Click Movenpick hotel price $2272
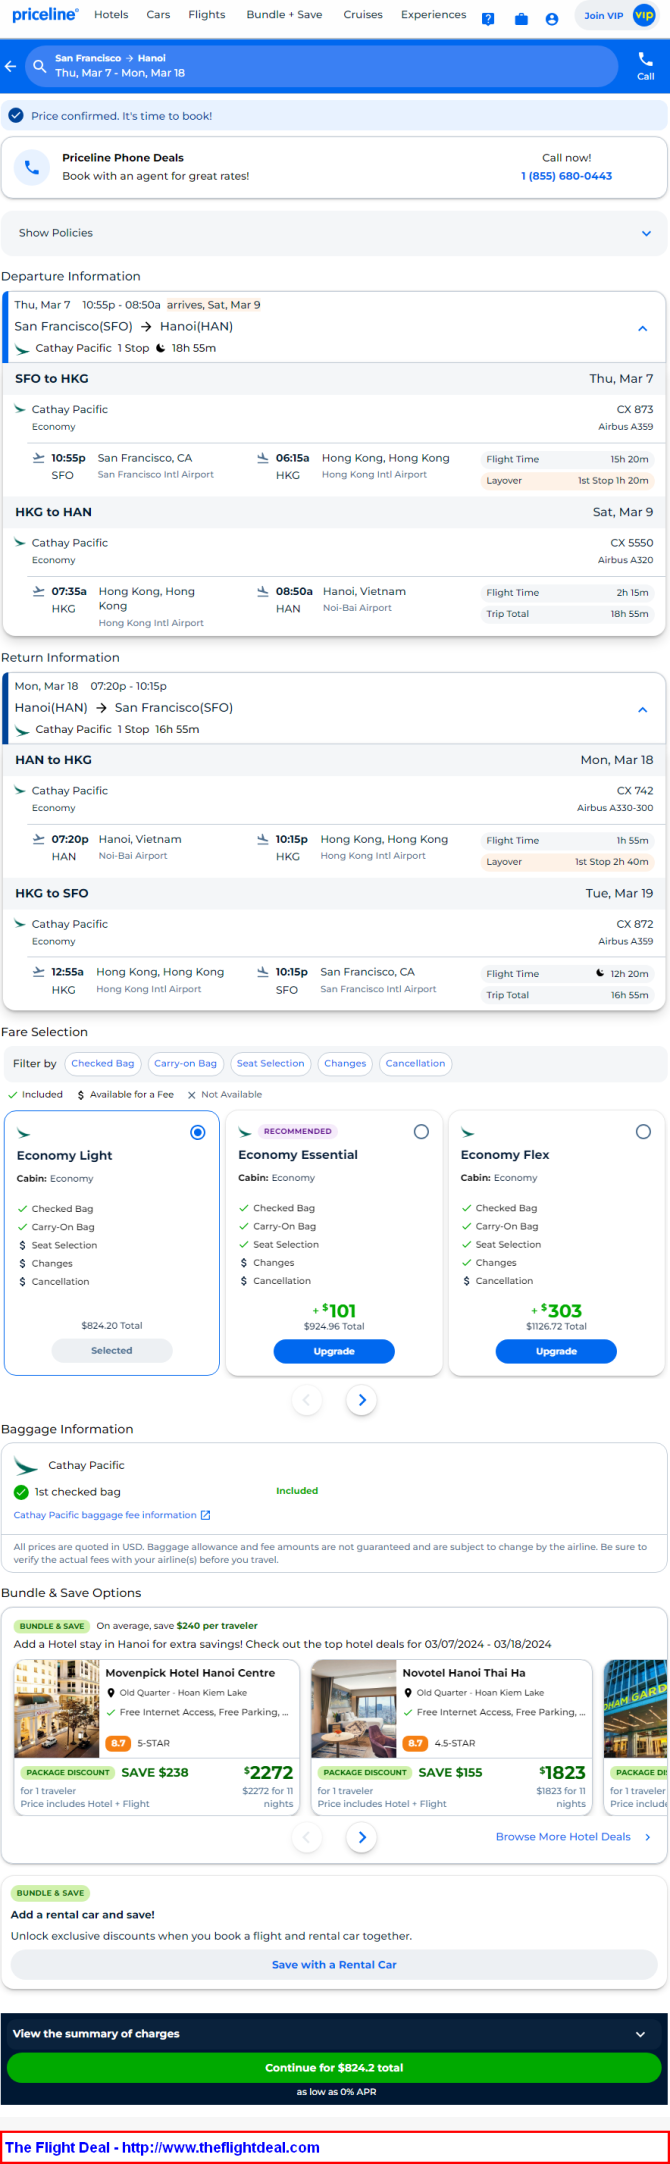Screen dimensions: 670x2164 point(268,1773)
